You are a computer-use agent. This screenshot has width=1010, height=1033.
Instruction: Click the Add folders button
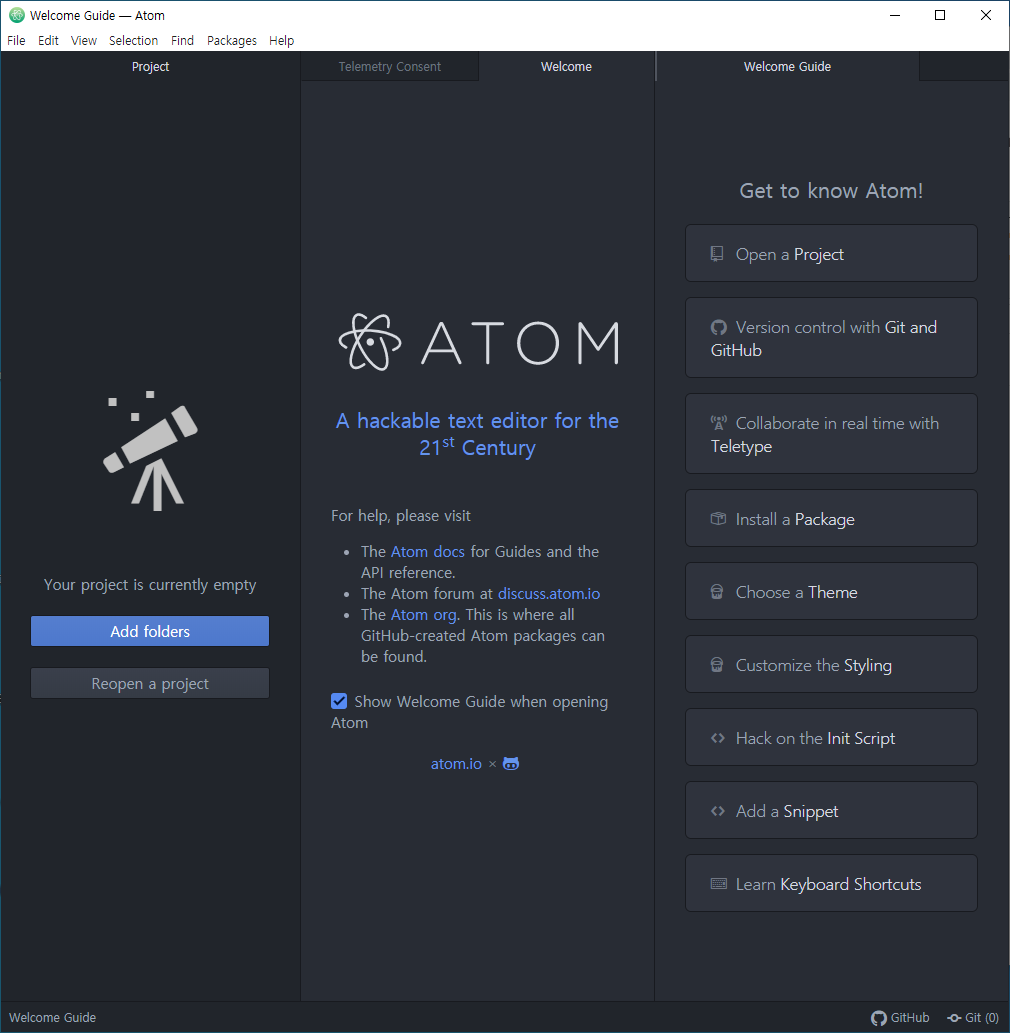tap(150, 631)
